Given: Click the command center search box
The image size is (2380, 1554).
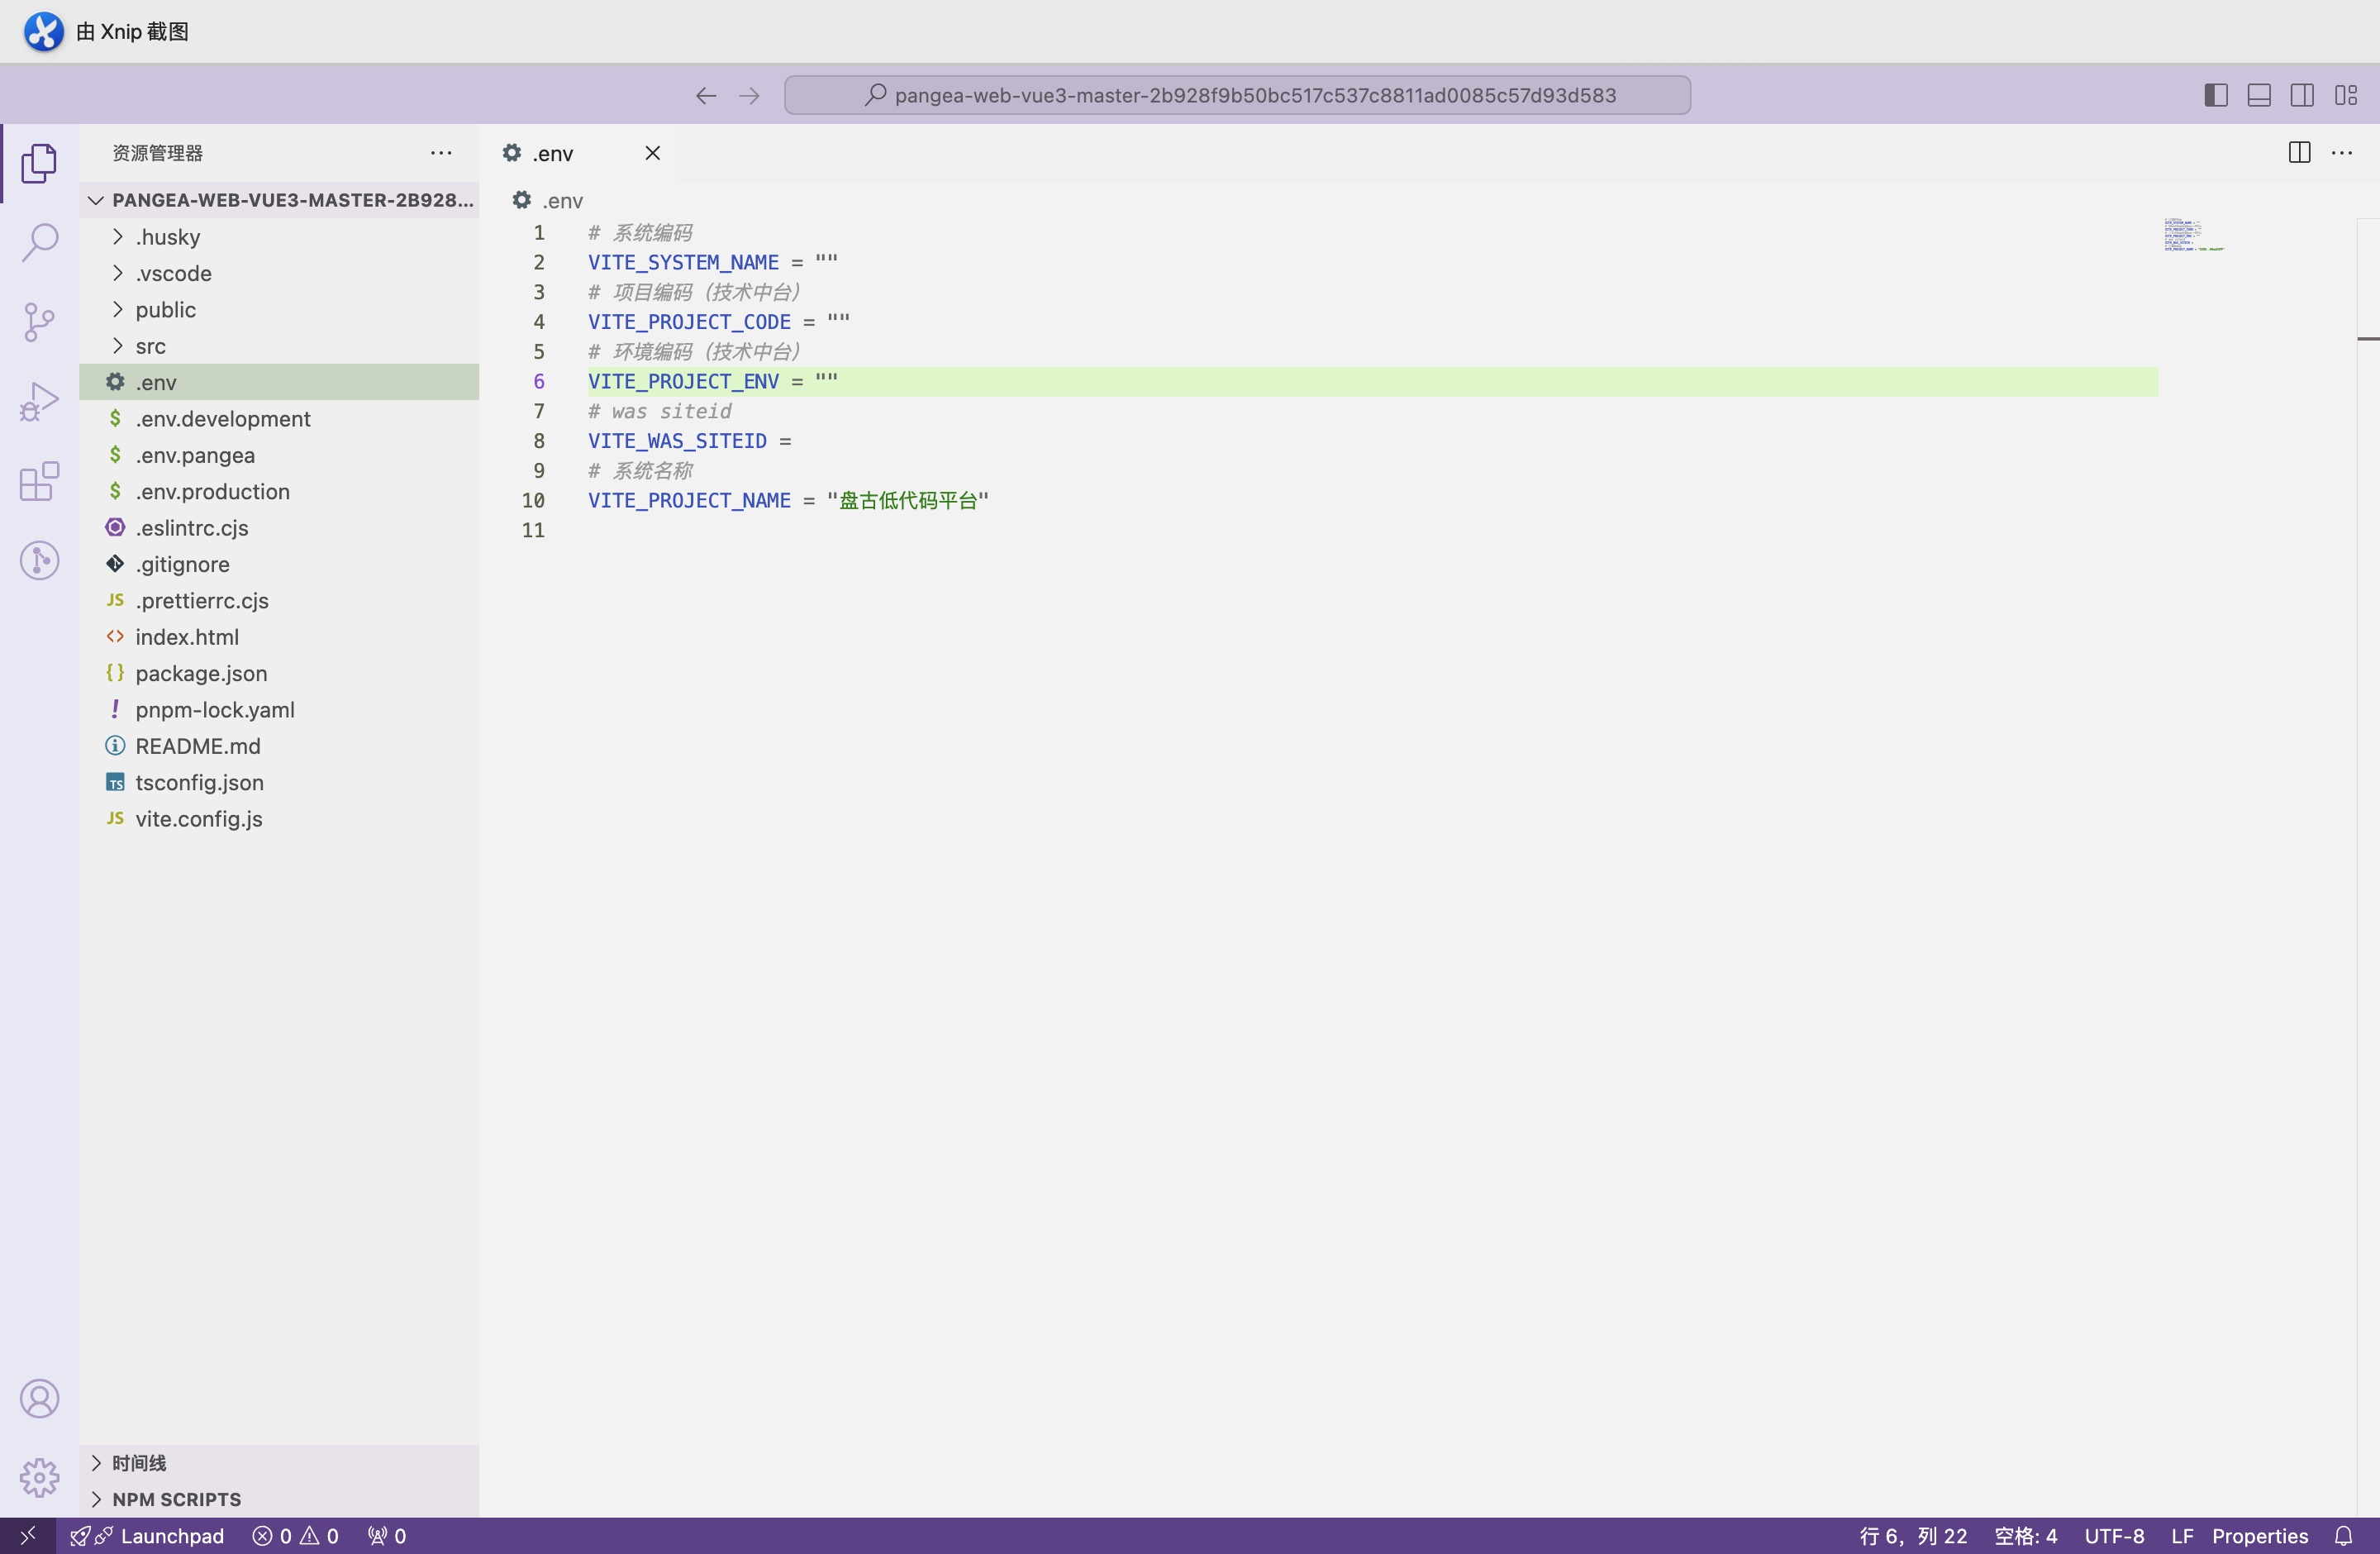Looking at the screenshot, I should [1237, 95].
